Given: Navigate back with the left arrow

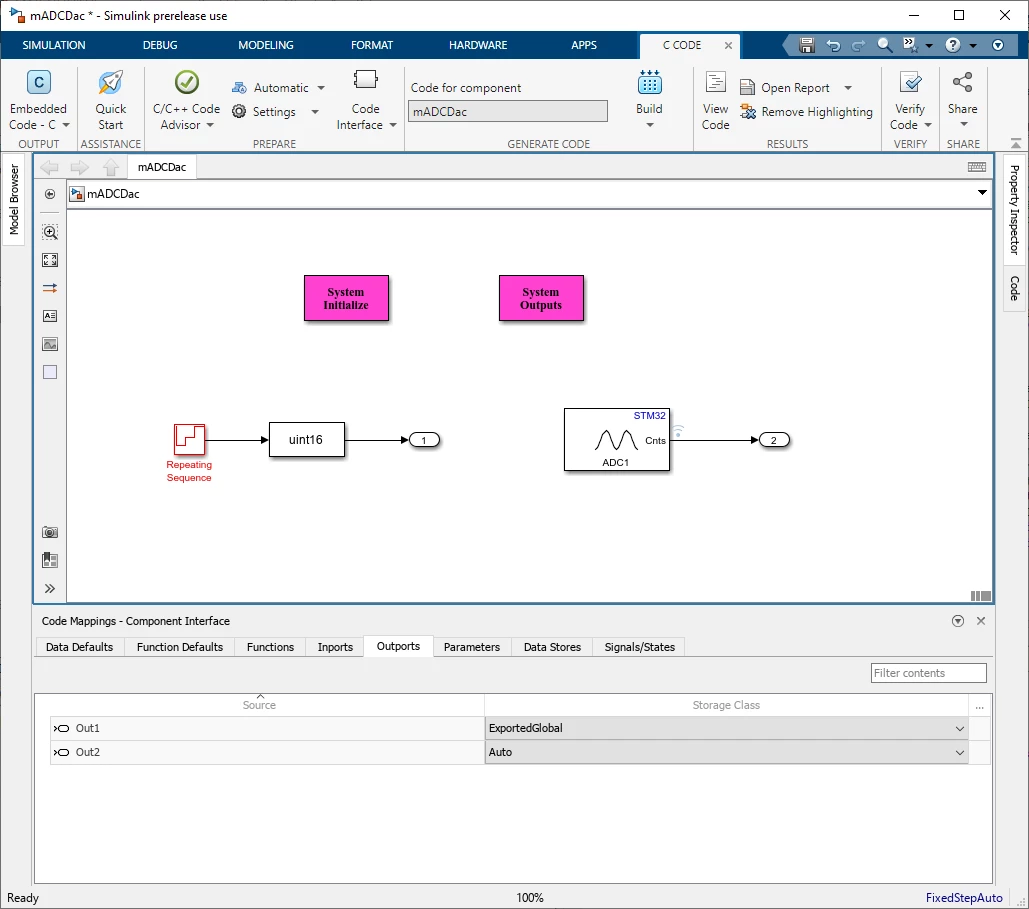Looking at the screenshot, I should (x=49, y=167).
